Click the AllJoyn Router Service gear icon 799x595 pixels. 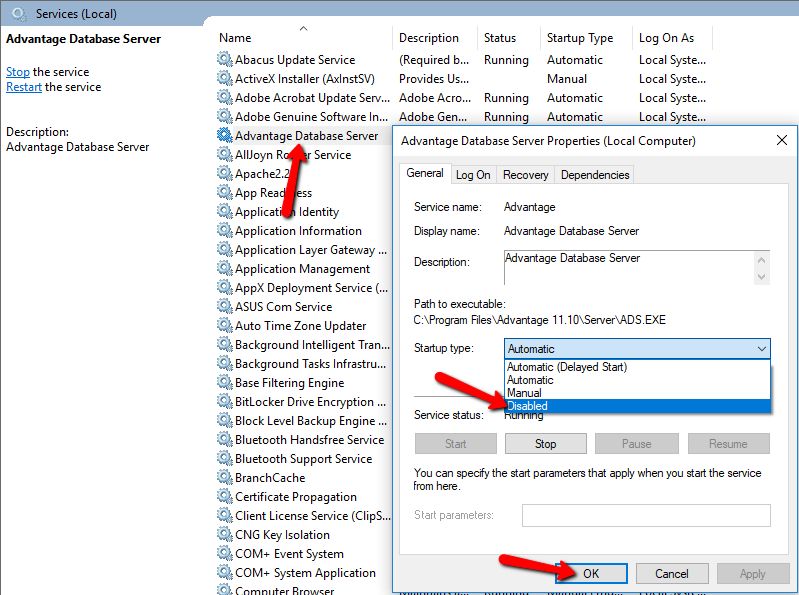click(x=224, y=154)
